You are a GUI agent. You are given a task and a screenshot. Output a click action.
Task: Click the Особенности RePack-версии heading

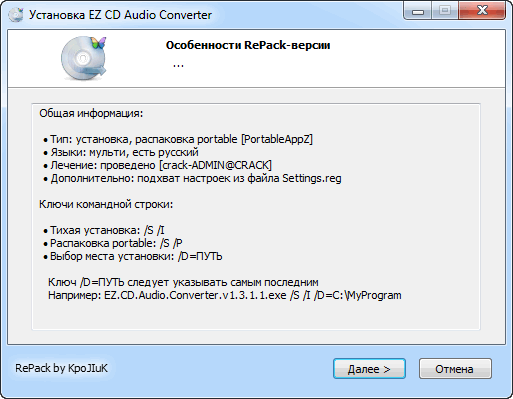click(x=248, y=45)
